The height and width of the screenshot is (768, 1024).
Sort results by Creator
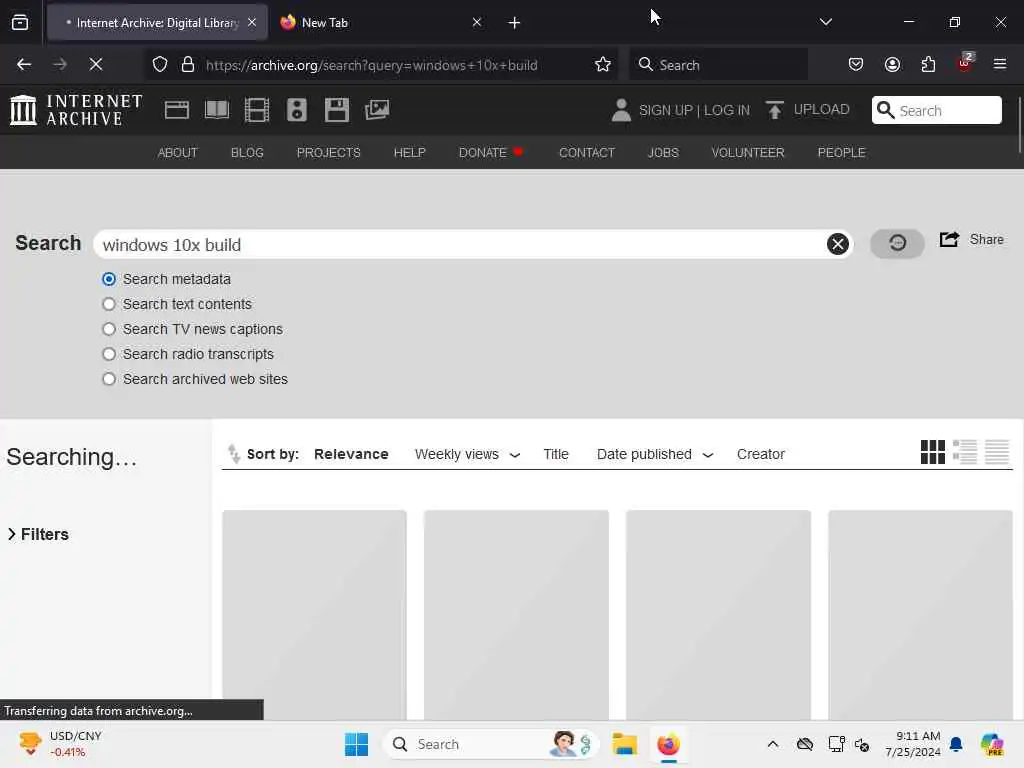[x=761, y=454]
